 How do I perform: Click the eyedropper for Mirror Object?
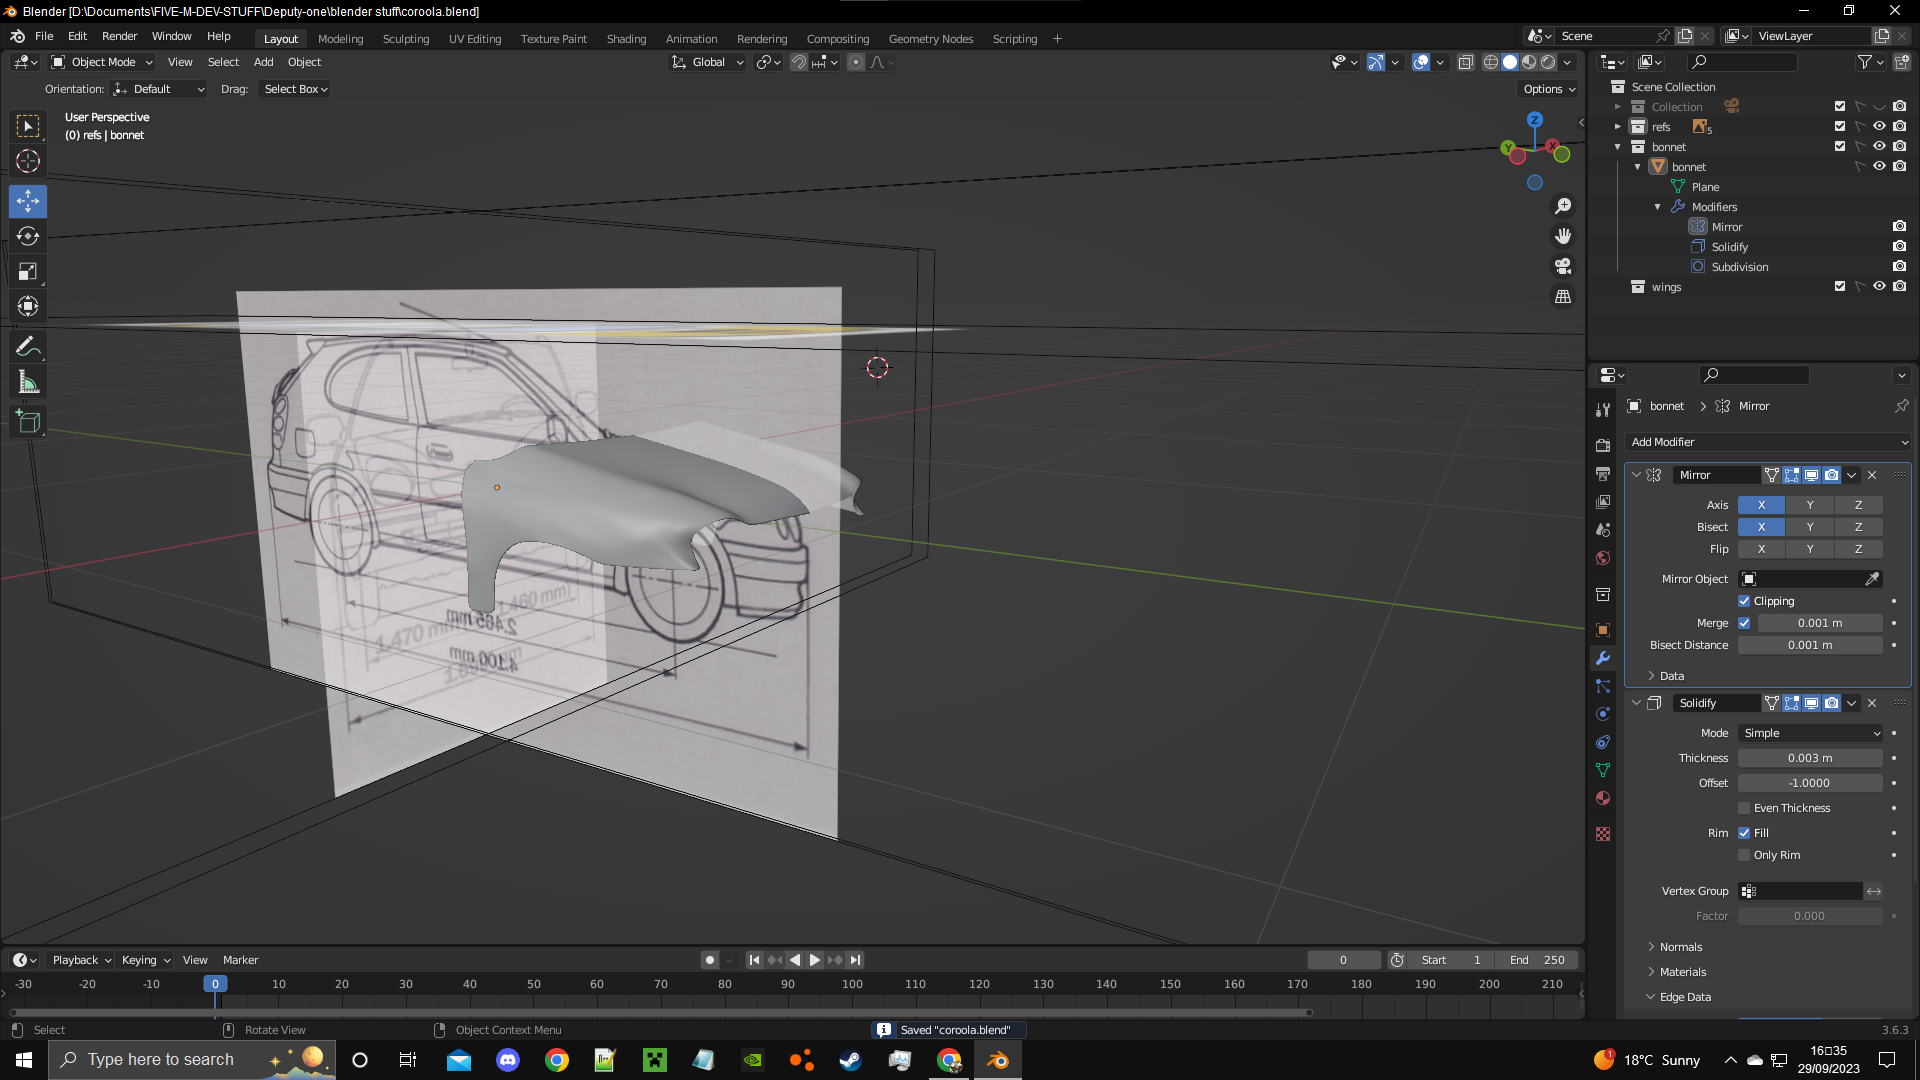point(1872,579)
